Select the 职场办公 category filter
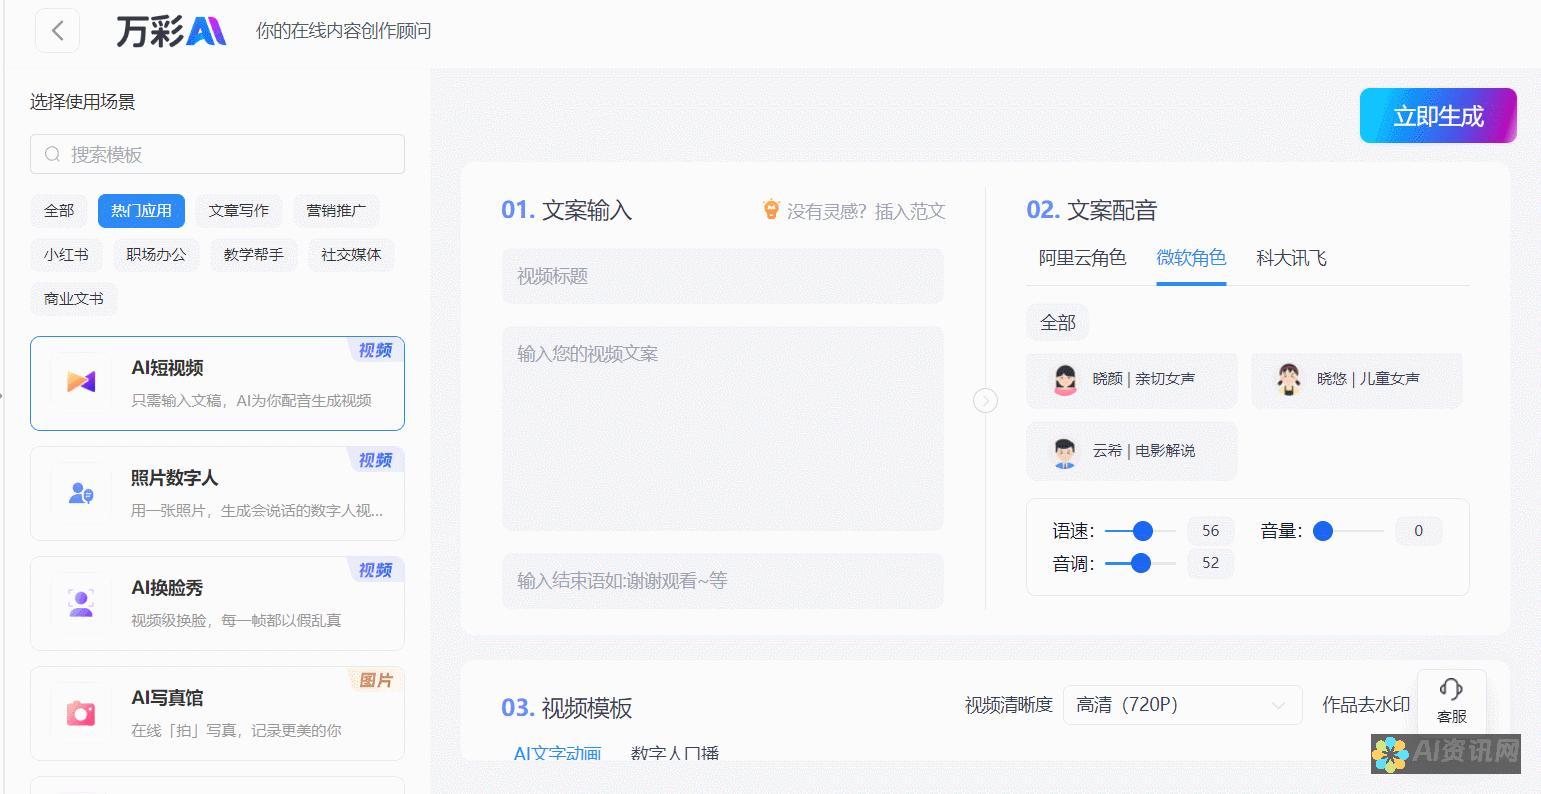 point(156,255)
